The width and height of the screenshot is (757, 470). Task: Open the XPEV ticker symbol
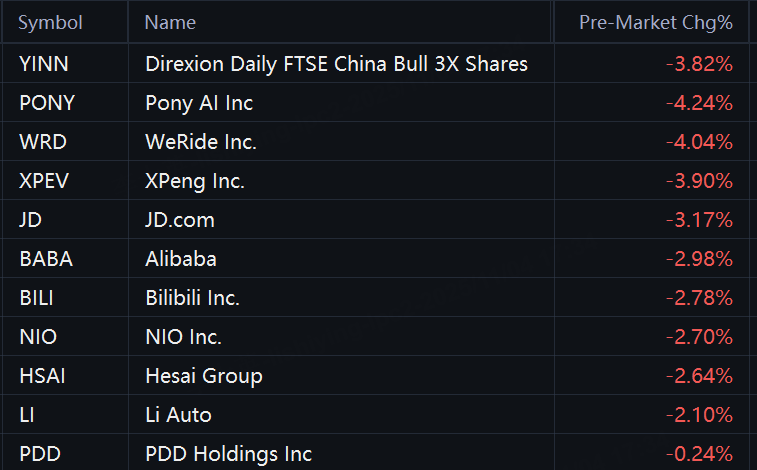pyautogui.click(x=44, y=181)
